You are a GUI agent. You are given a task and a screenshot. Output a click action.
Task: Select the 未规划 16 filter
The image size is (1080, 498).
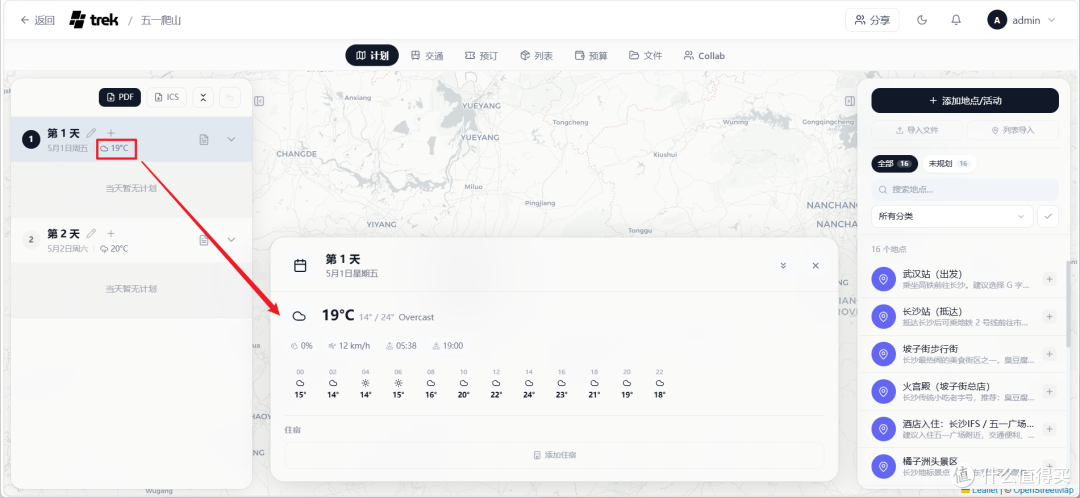(x=948, y=164)
